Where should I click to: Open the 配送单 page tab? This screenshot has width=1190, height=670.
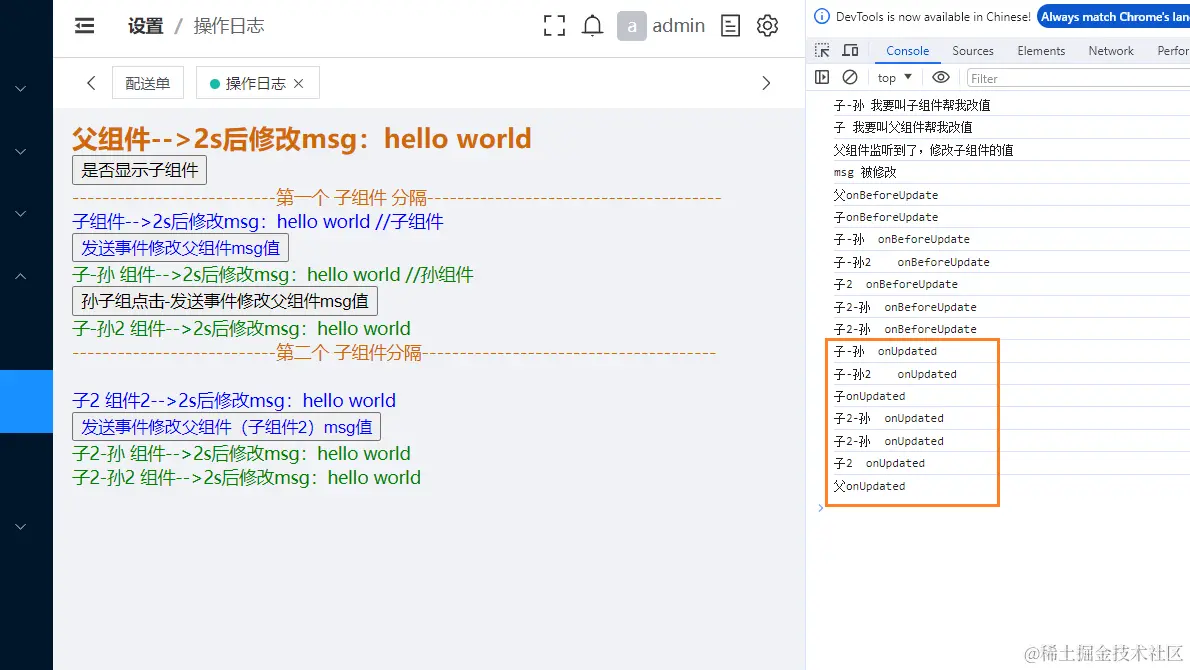[148, 83]
